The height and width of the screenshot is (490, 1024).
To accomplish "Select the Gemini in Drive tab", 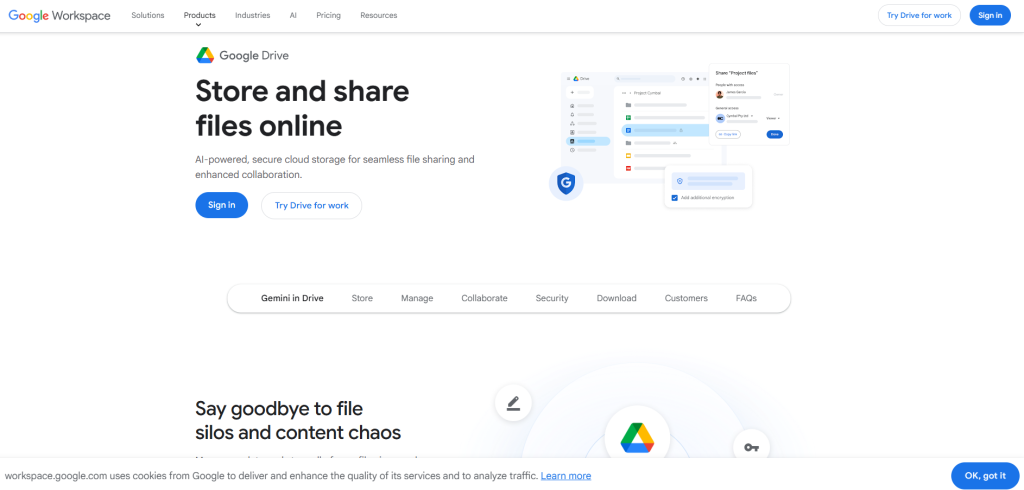I will click(x=293, y=298).
